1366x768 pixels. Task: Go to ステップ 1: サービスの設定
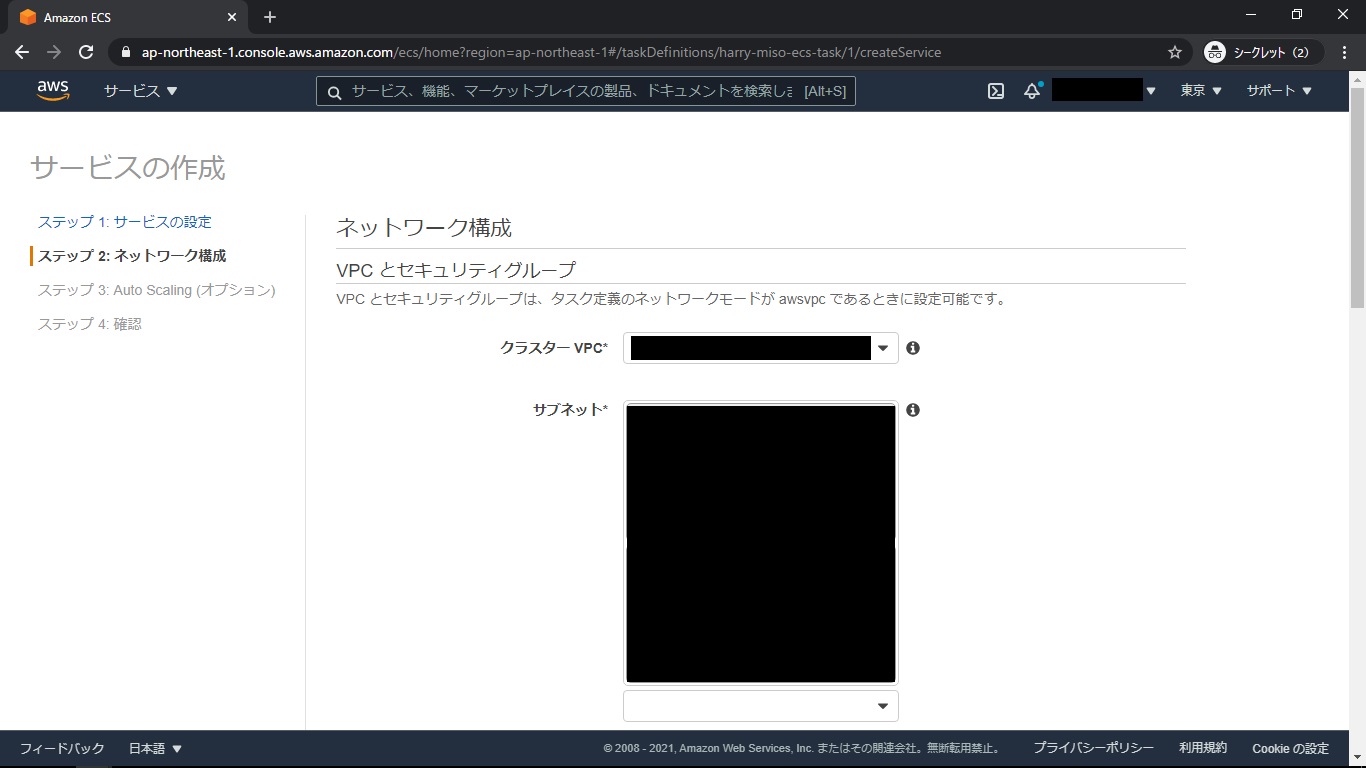[125, 222]
